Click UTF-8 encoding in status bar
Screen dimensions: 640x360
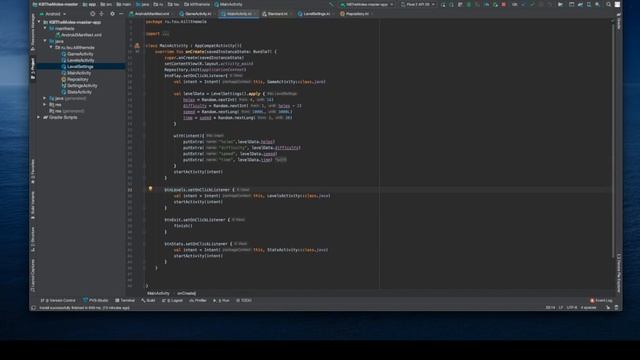(572, 308)
